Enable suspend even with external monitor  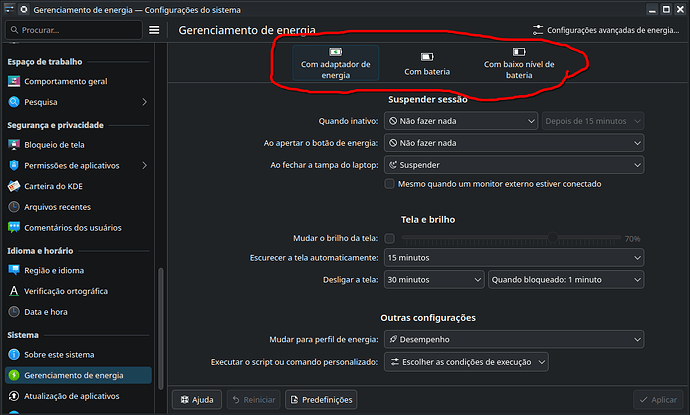point(390,184)
